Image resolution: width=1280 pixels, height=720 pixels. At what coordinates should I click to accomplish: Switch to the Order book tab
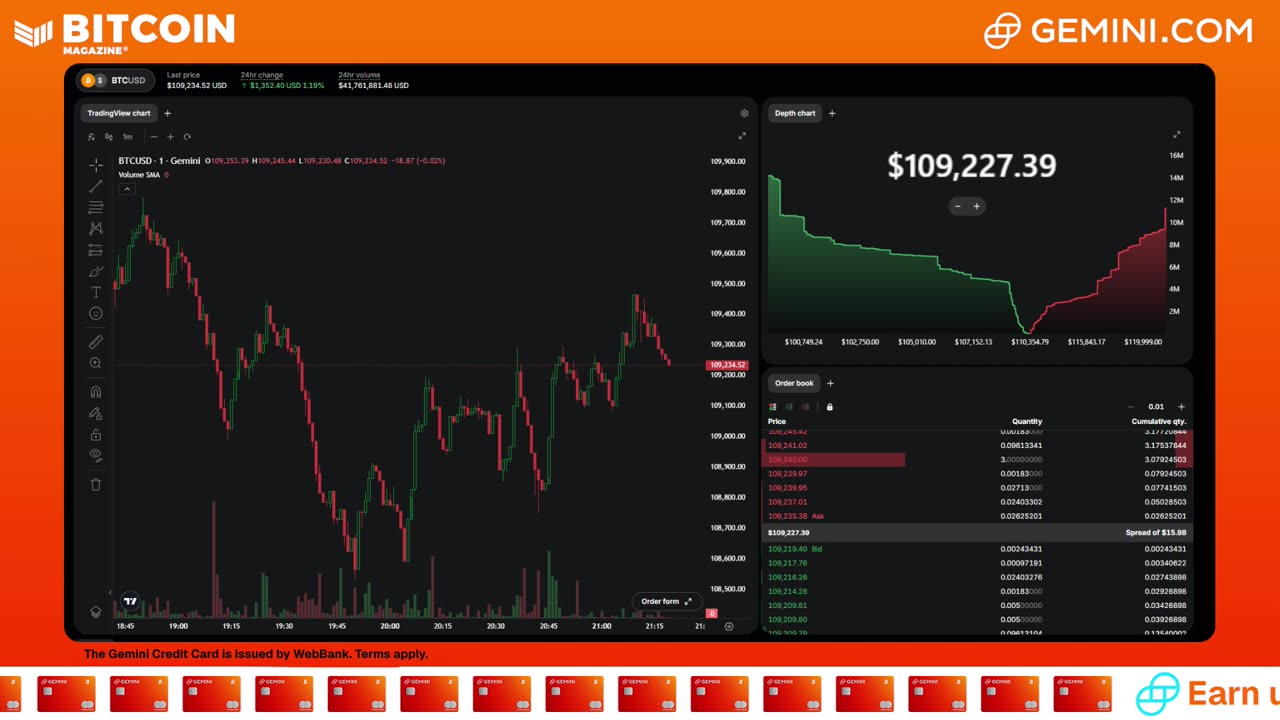click(x=794, y=383)
